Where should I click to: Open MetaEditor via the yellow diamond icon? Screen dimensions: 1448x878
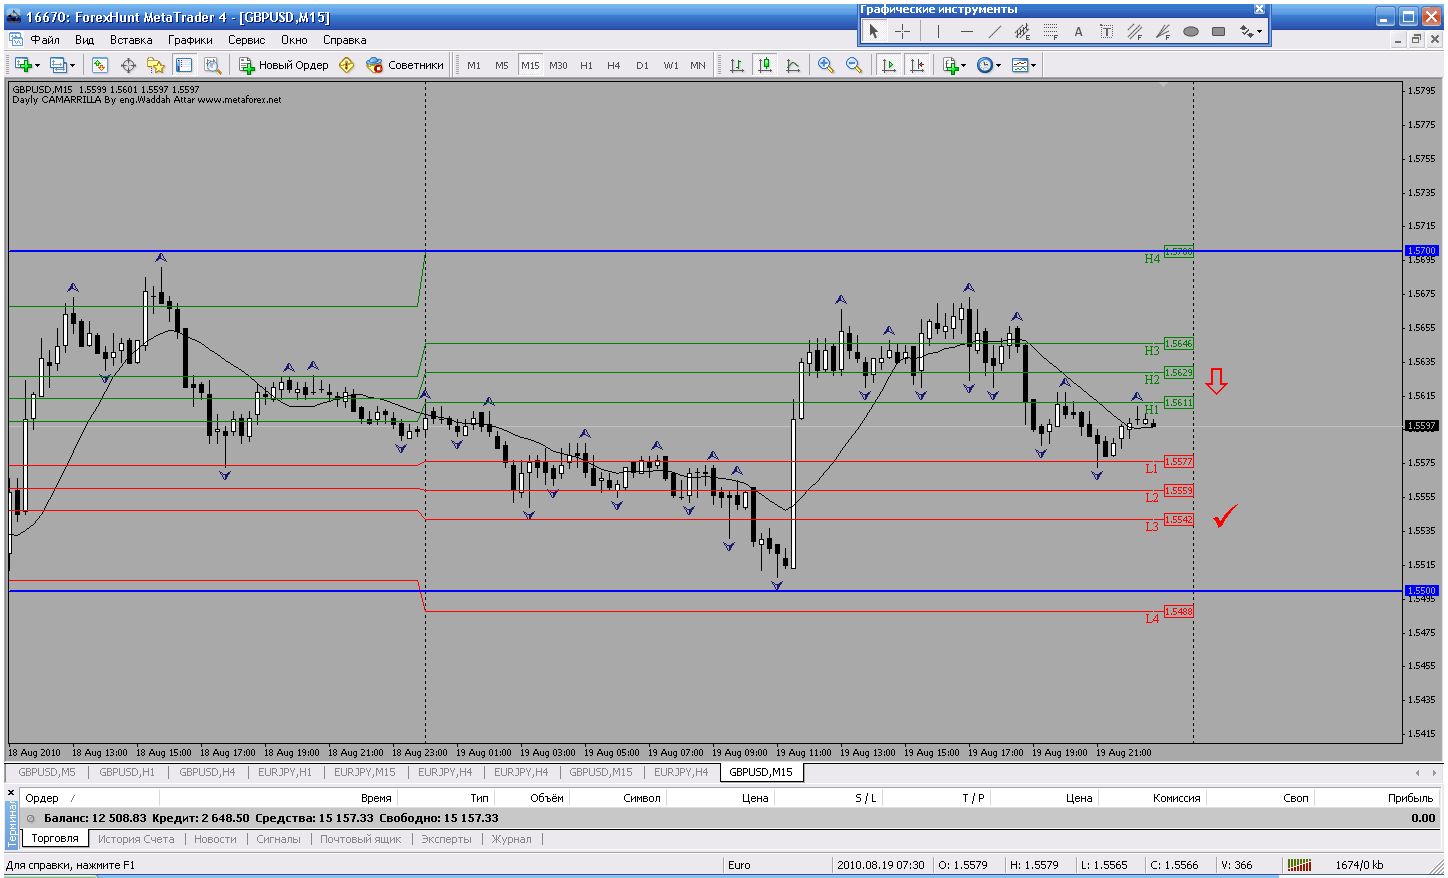point(347,65)
